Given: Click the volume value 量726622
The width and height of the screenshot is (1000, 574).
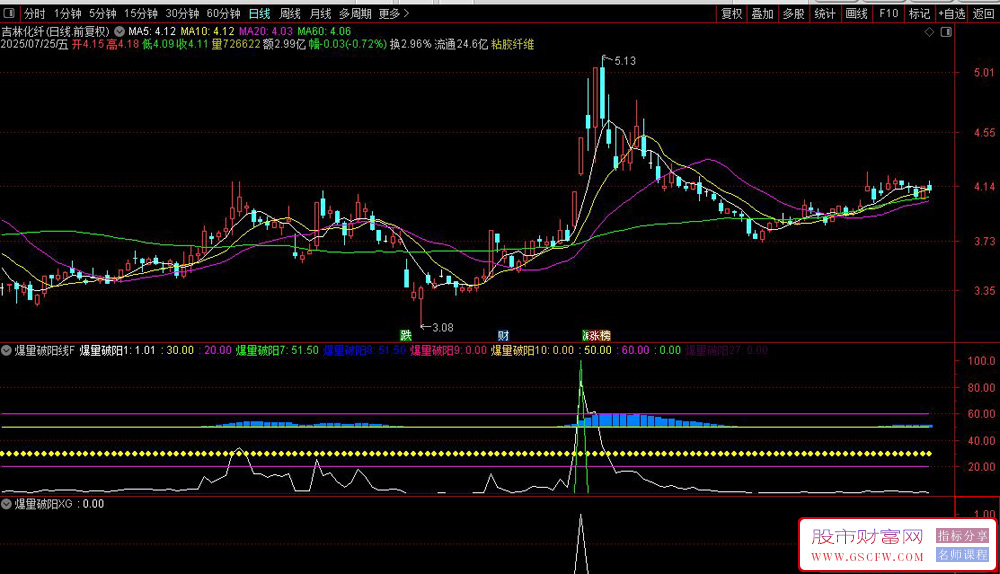Looking at the screenshot, I should pyautogui.click(x=236, y=44).
